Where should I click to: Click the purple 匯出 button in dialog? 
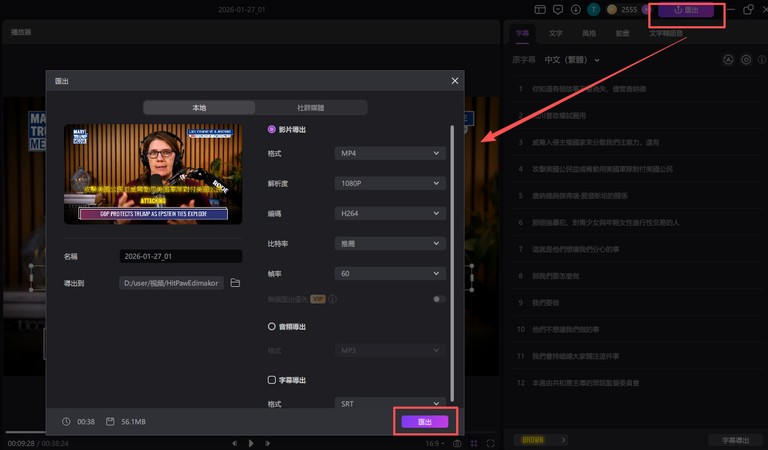[x=424, y=422]
